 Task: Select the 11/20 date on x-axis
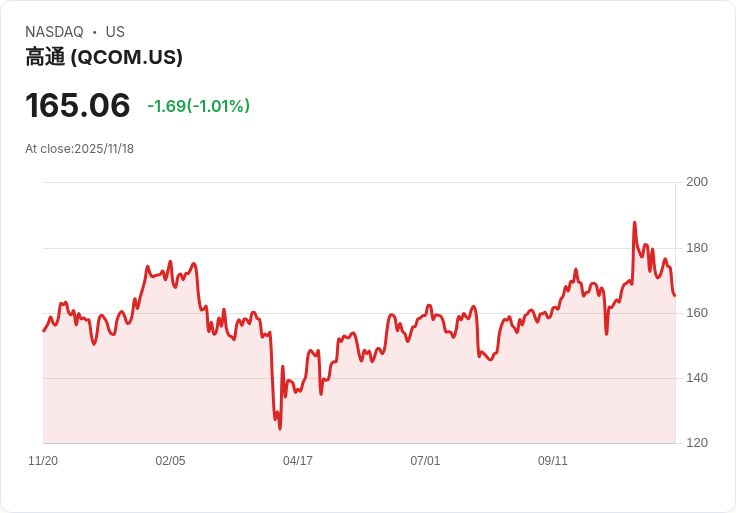click(x=43, y=461)
